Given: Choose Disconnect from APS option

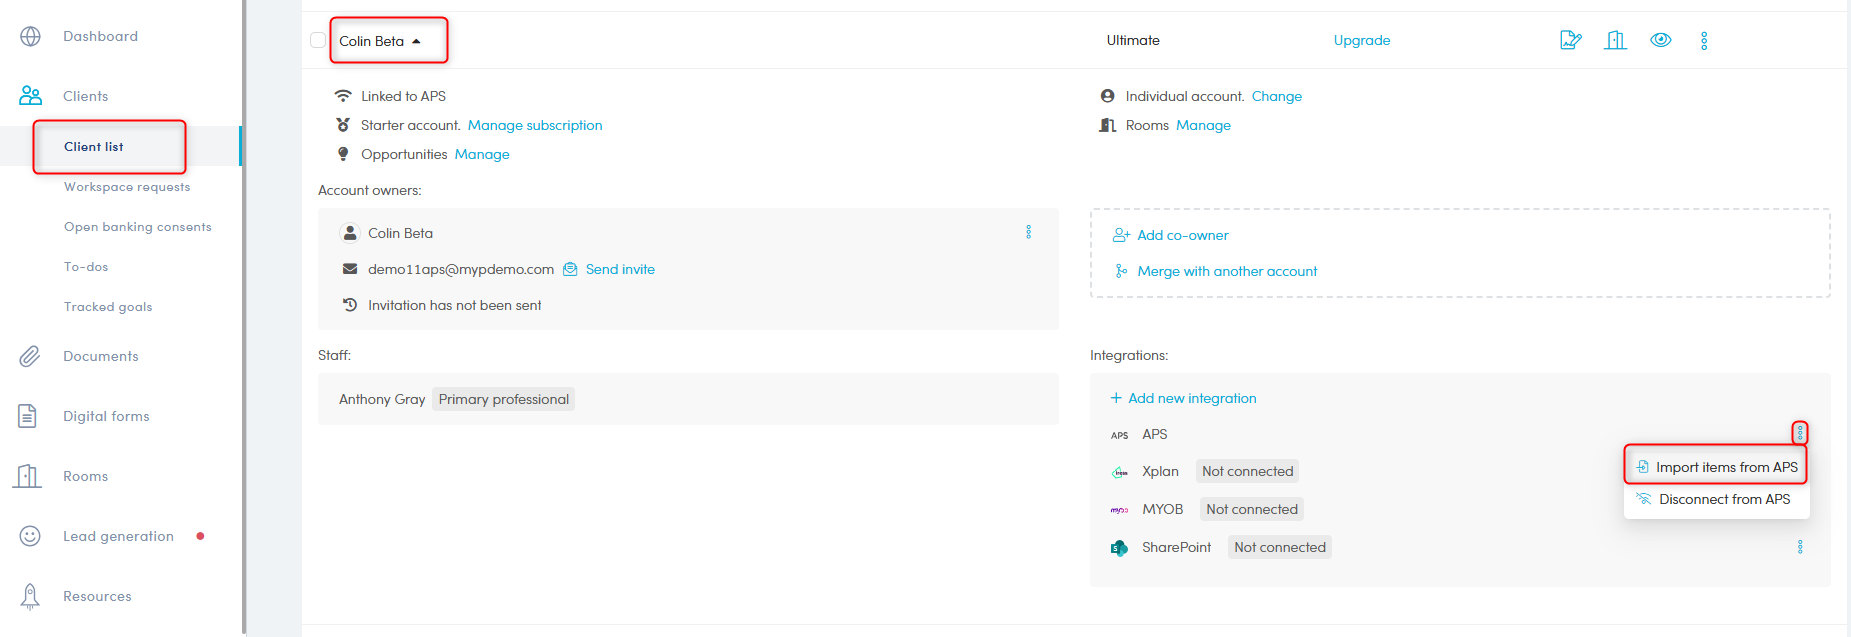Looking at the screenshot, I should pyautogui.click(x=1724, y=499).
